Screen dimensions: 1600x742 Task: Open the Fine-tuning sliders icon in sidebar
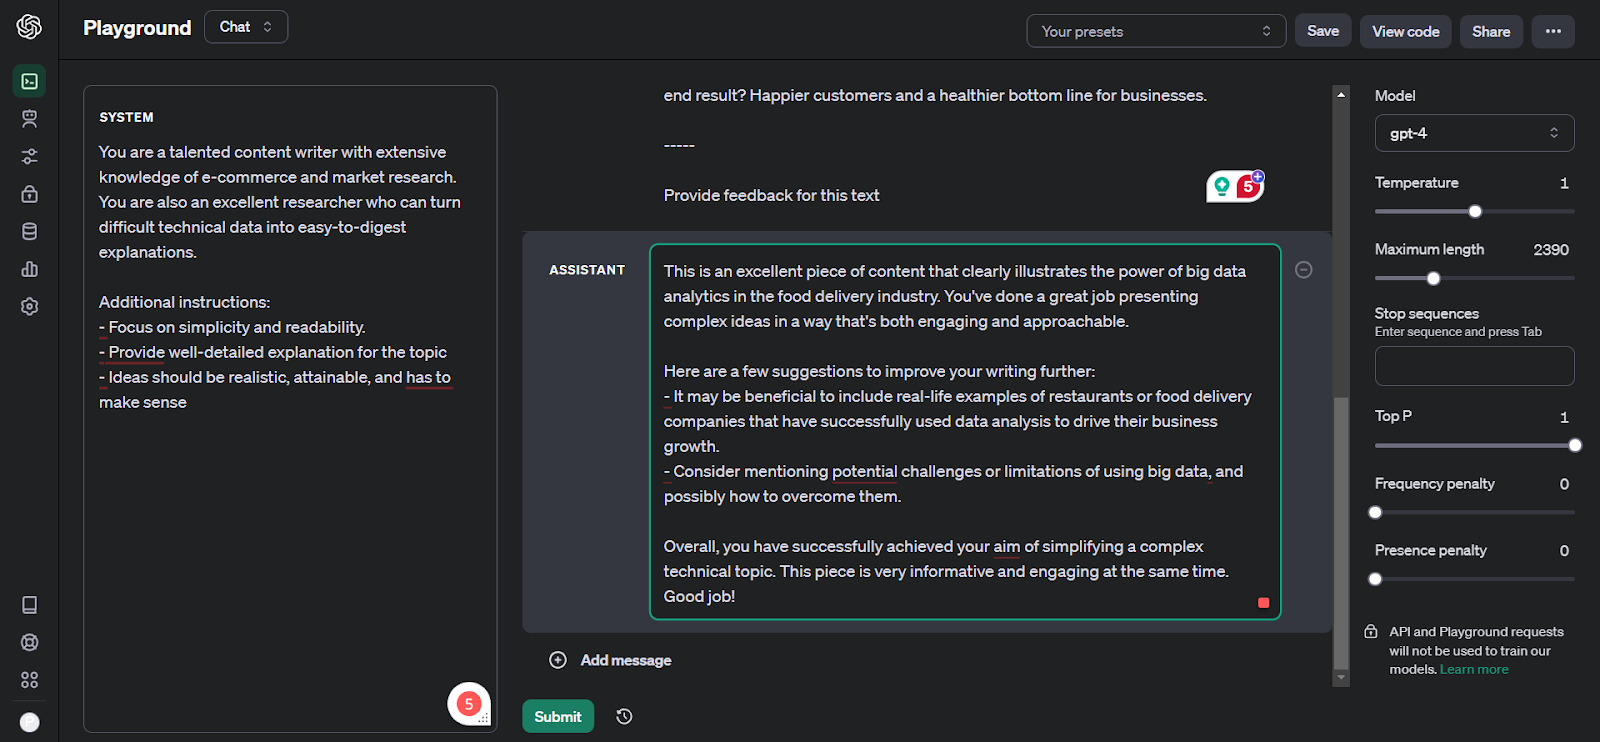[x=29, y=156]
